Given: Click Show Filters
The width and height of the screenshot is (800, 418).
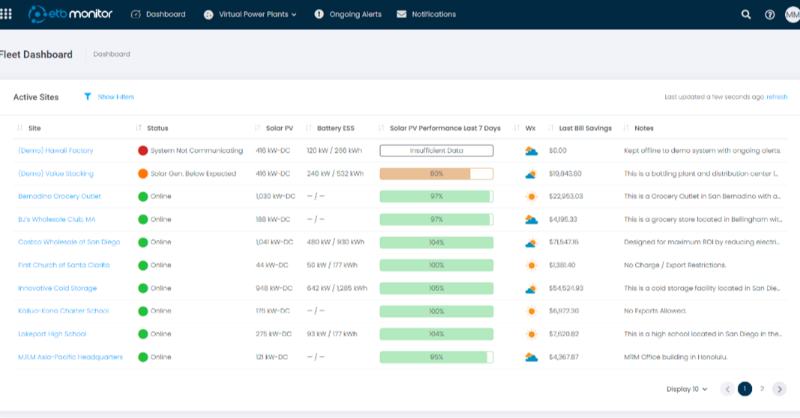Looking at the screenshot, I should point(116,96).
